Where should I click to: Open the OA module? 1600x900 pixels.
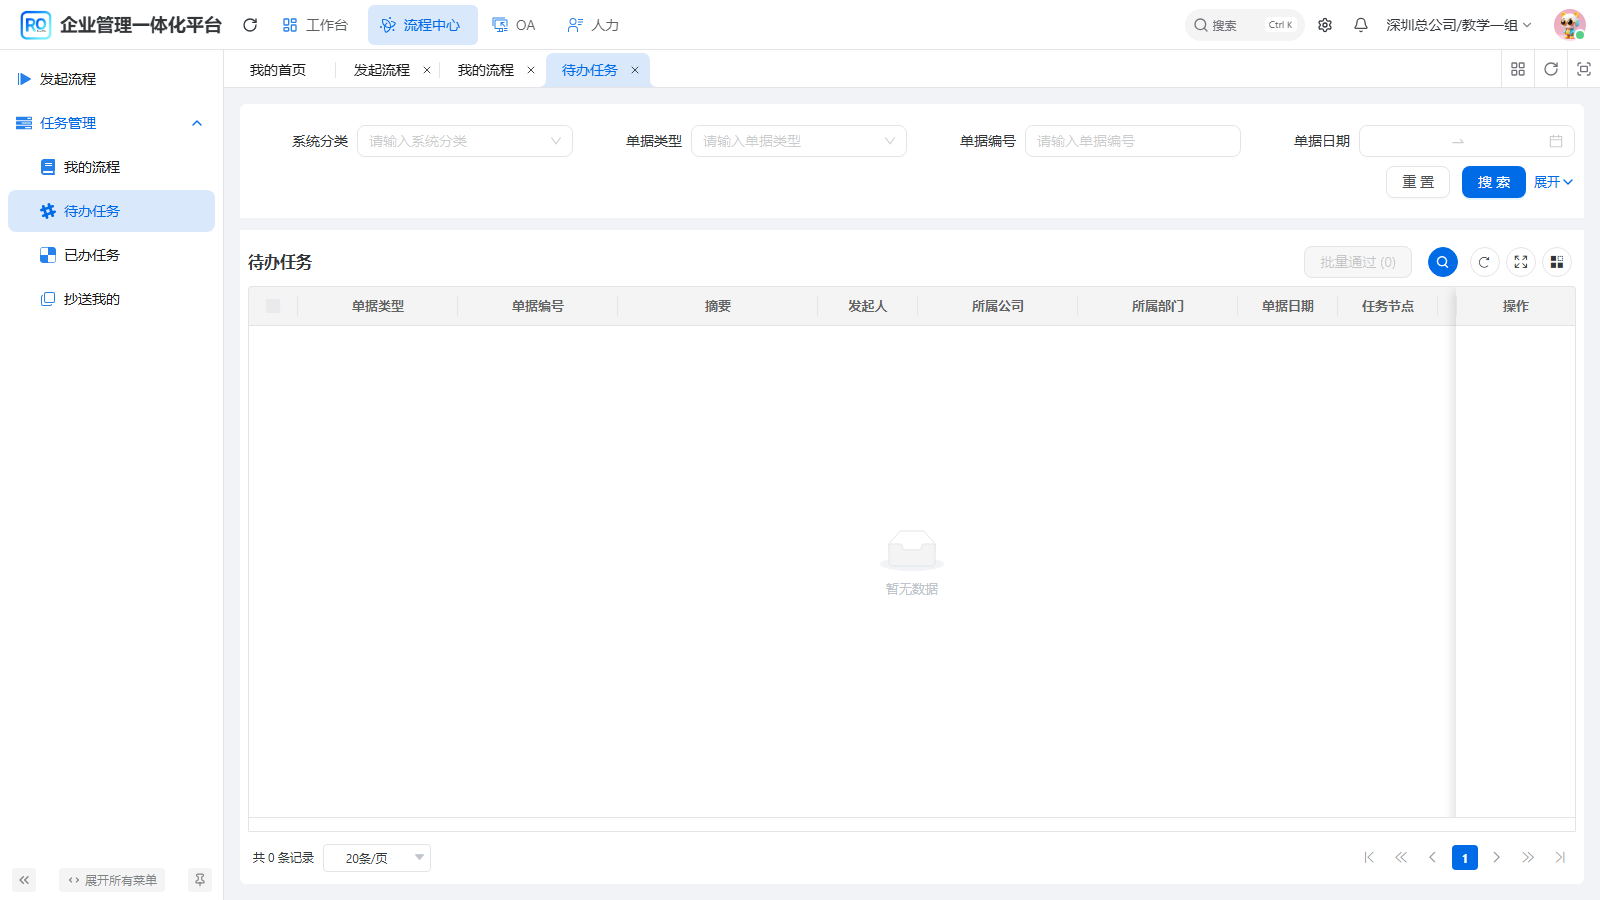(514, 25)
